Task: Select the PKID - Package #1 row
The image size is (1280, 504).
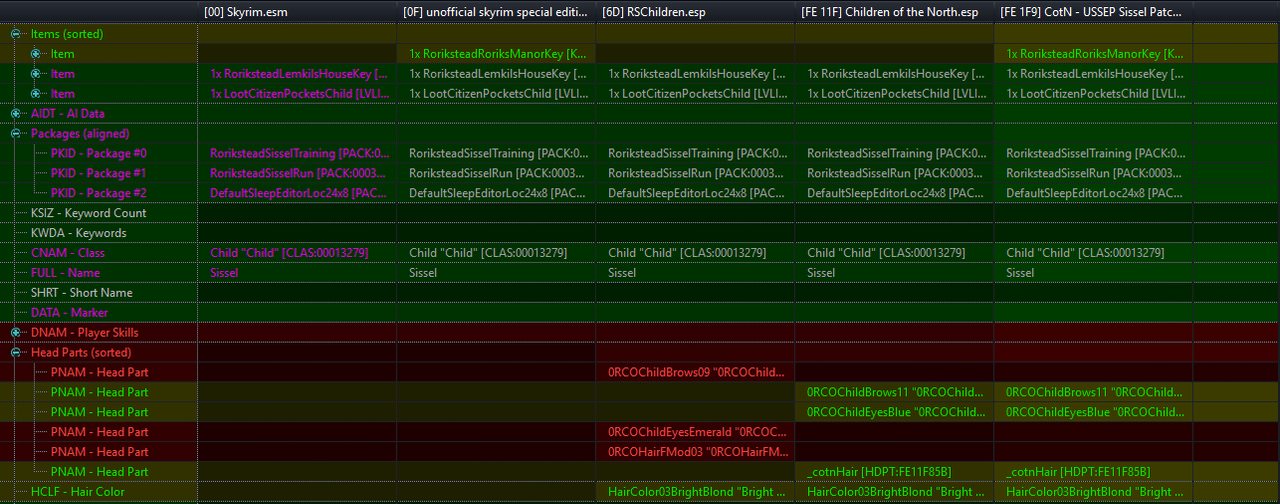Action: pyautogui.click(x=98, y=174)
